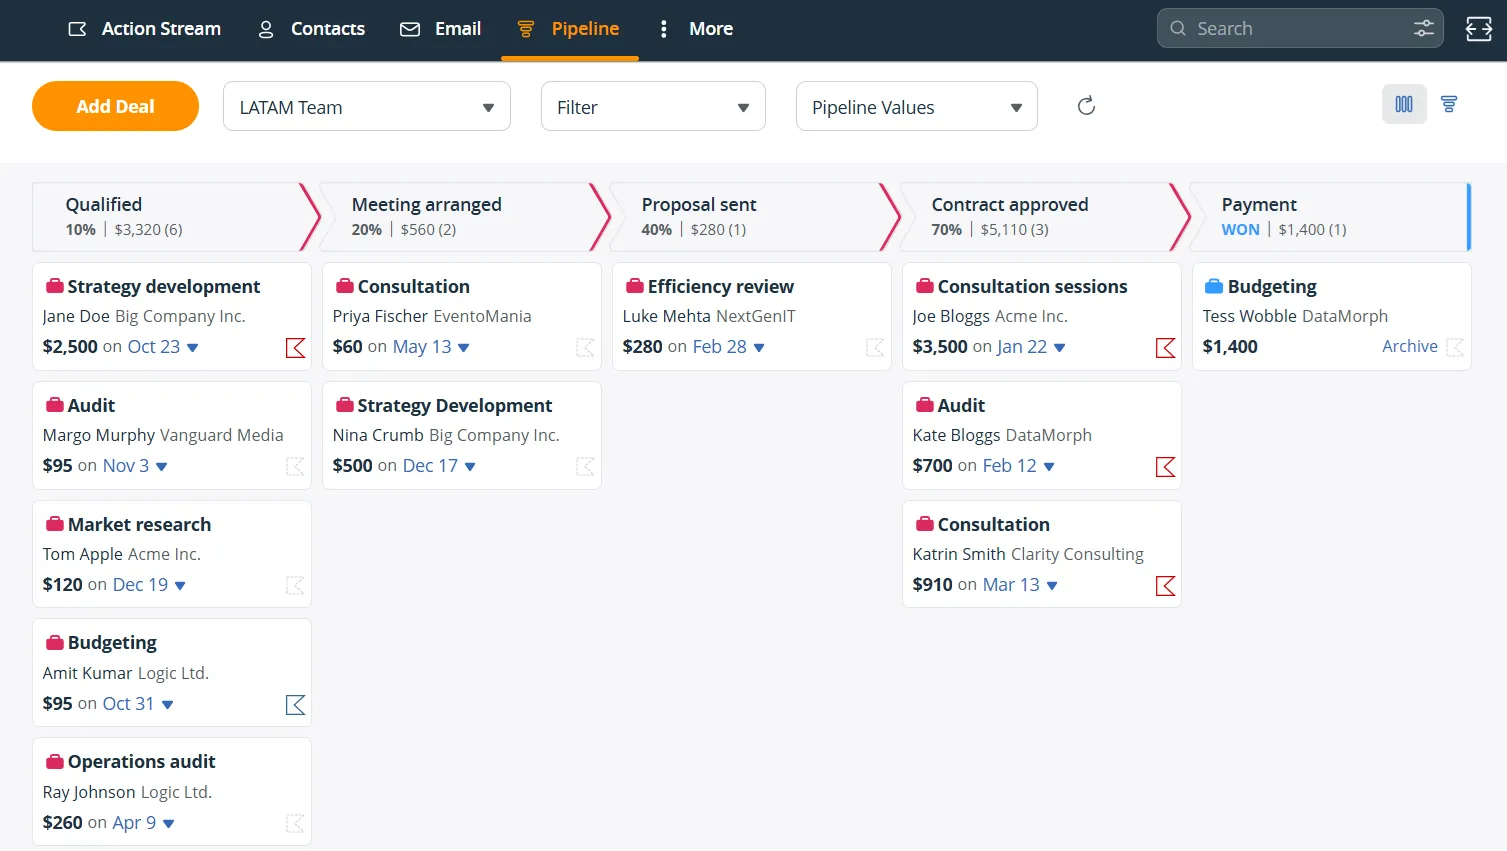Click blue briefcase icon on Tess Wobble's Budgeting
This screenshot has width=1507, height=851.
[1215, 287]
